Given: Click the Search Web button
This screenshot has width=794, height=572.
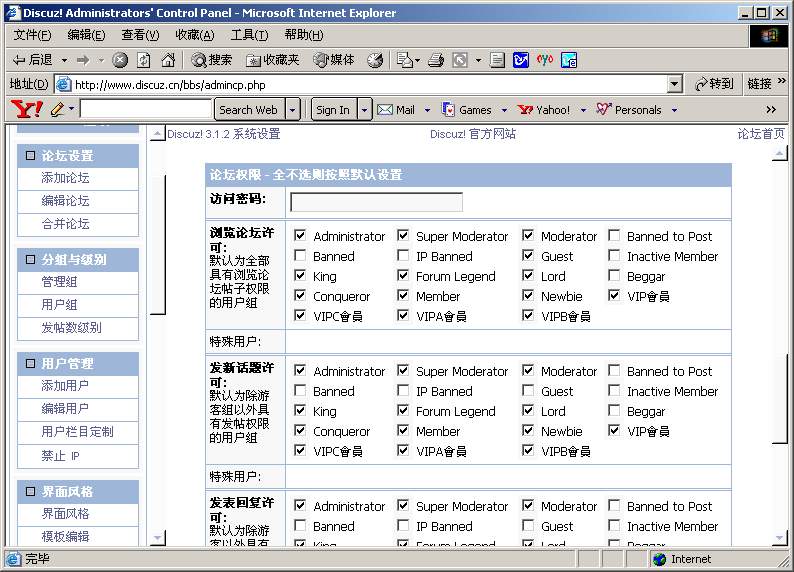Looking at the screenshot, I should [248, 110].
